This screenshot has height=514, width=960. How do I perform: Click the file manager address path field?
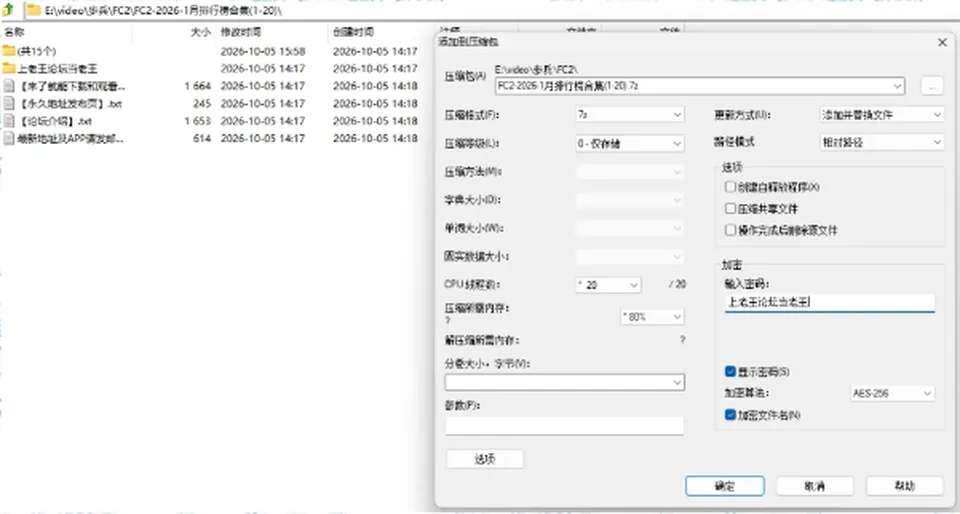click(490, 10)
